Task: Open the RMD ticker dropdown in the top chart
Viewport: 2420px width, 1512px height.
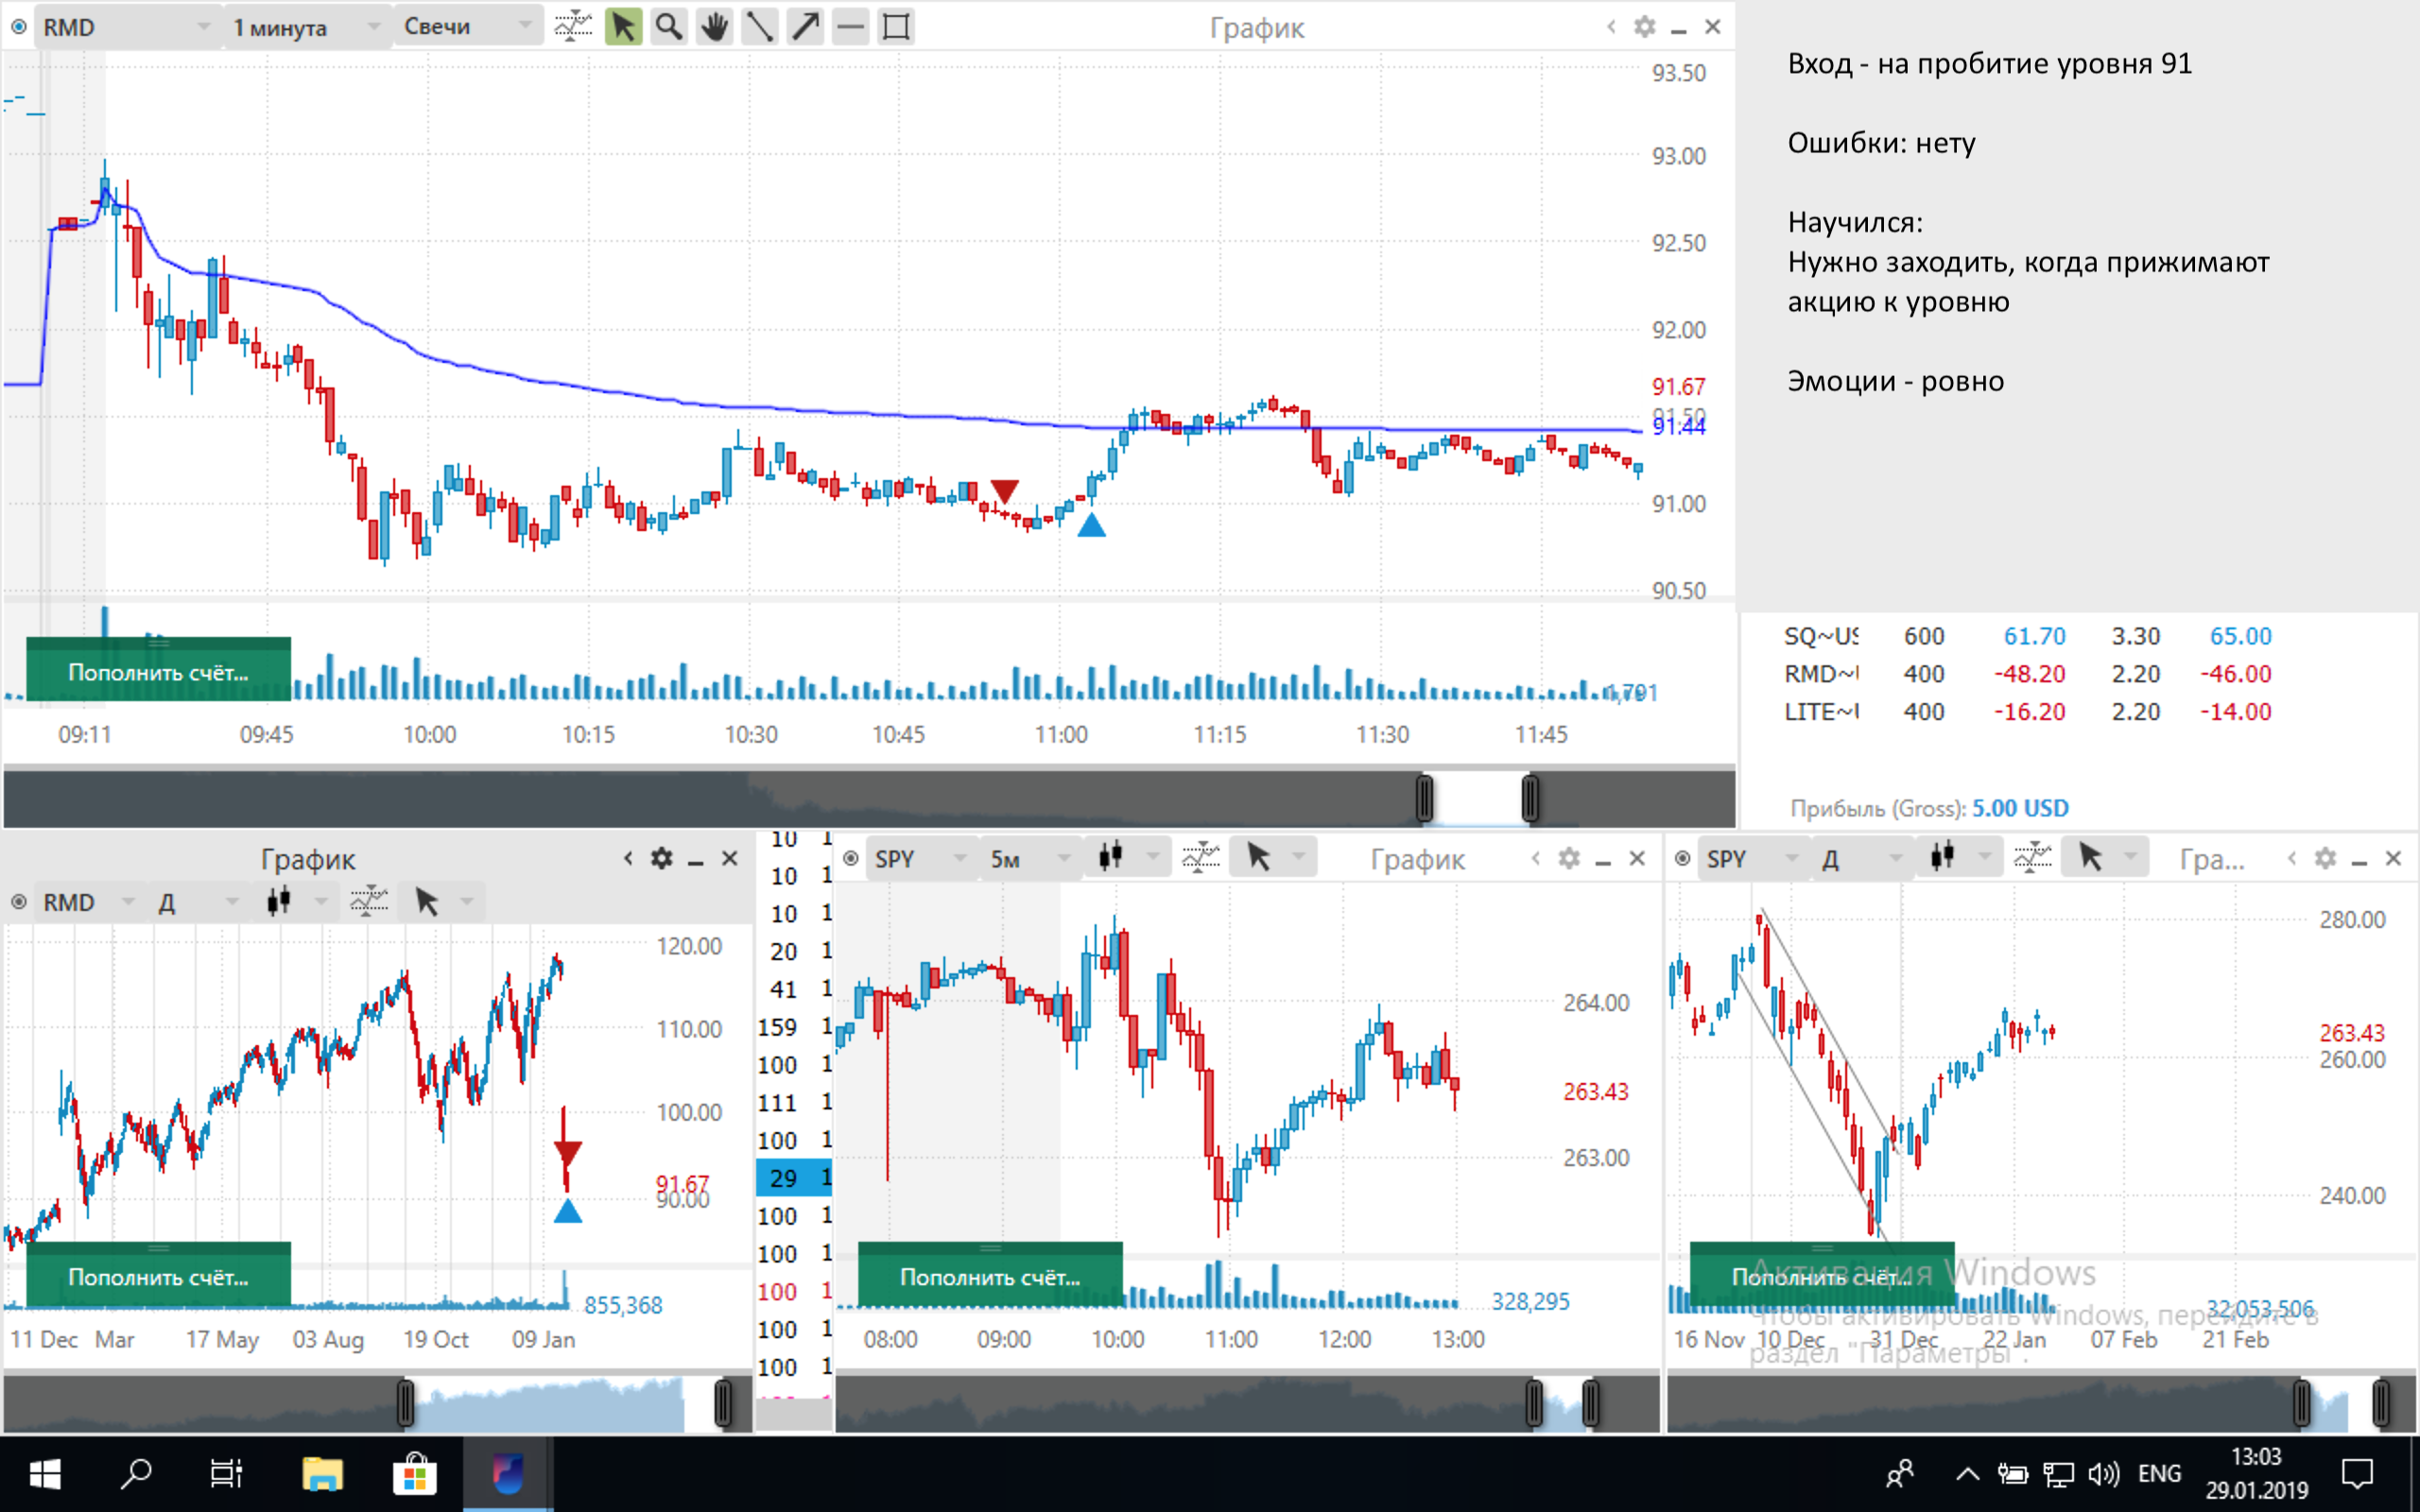Action: [126, 27]
